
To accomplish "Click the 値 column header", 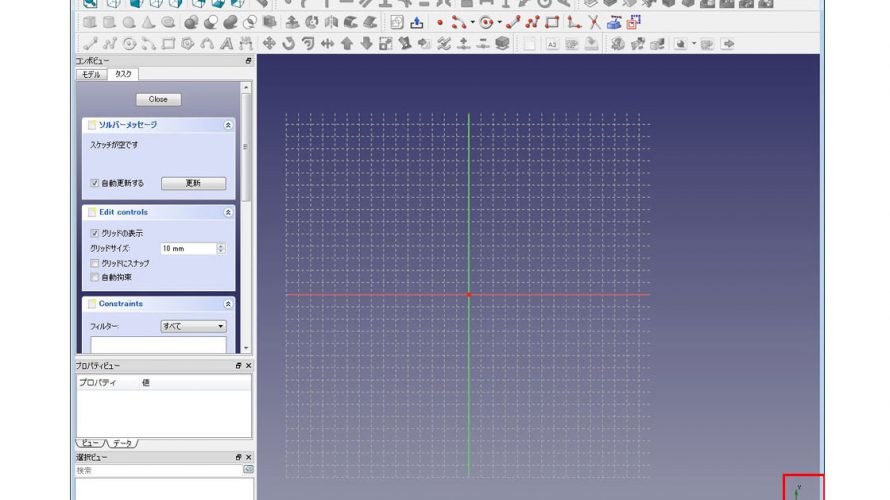I will click(146, 383).
